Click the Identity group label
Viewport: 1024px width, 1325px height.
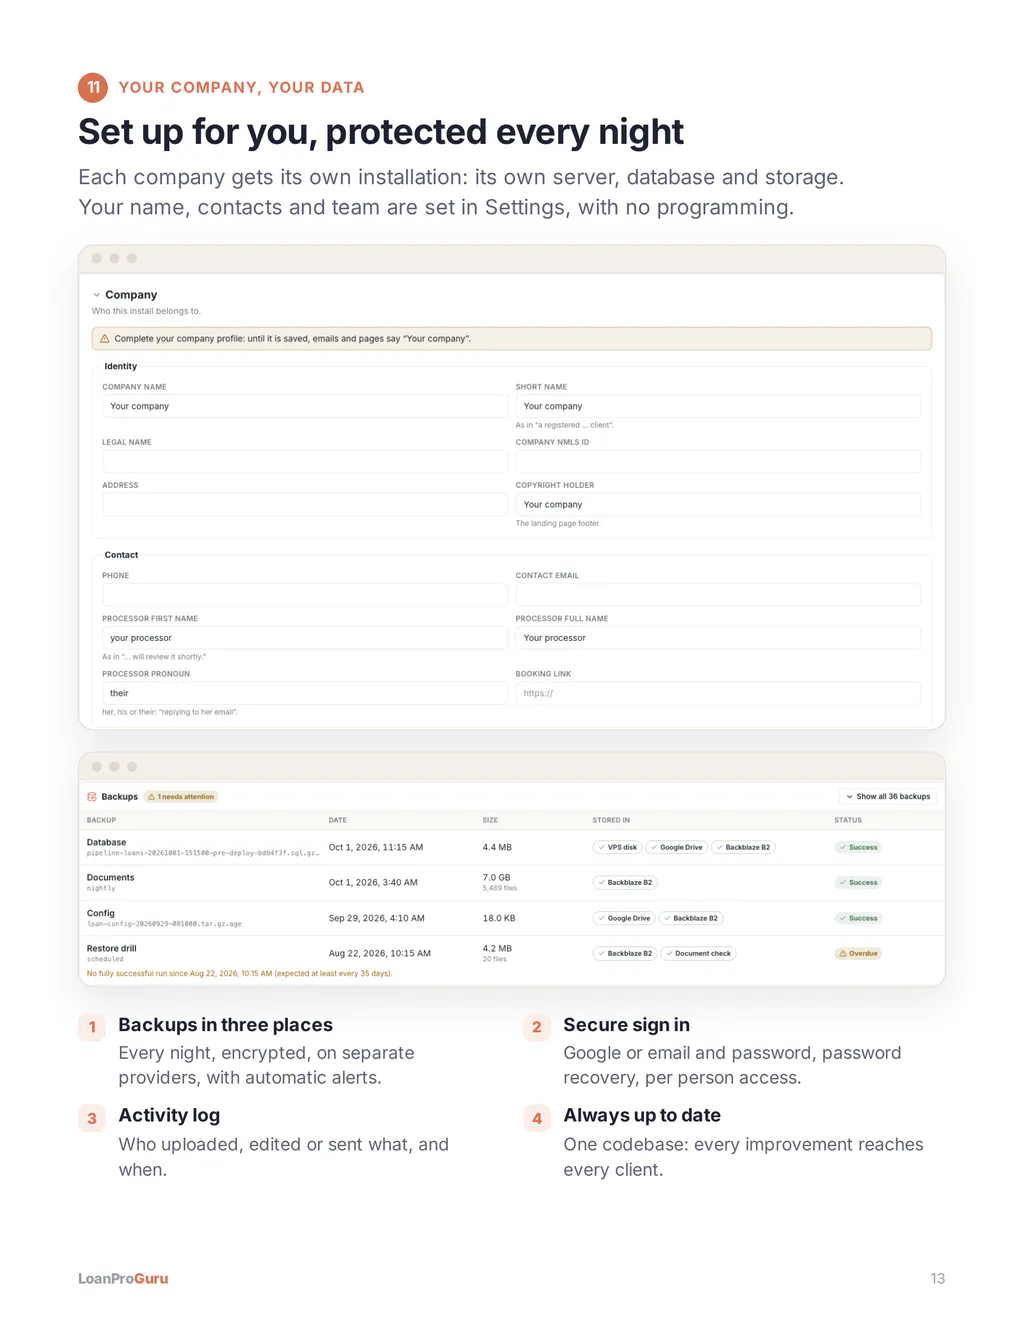coord(121,366)
